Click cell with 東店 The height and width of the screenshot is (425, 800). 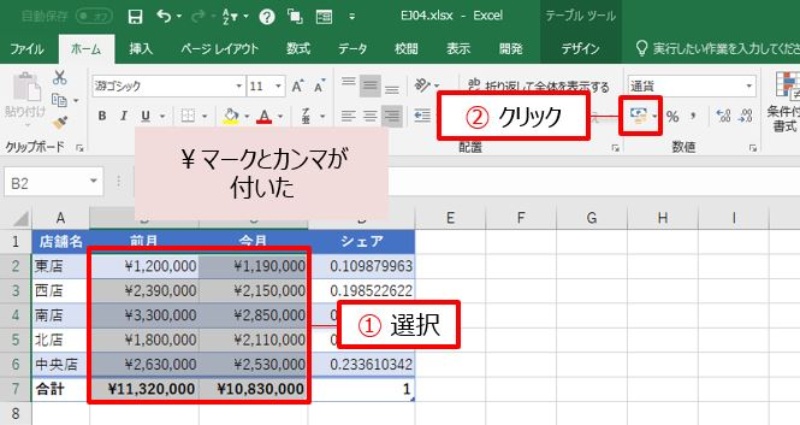pos(60,266)
